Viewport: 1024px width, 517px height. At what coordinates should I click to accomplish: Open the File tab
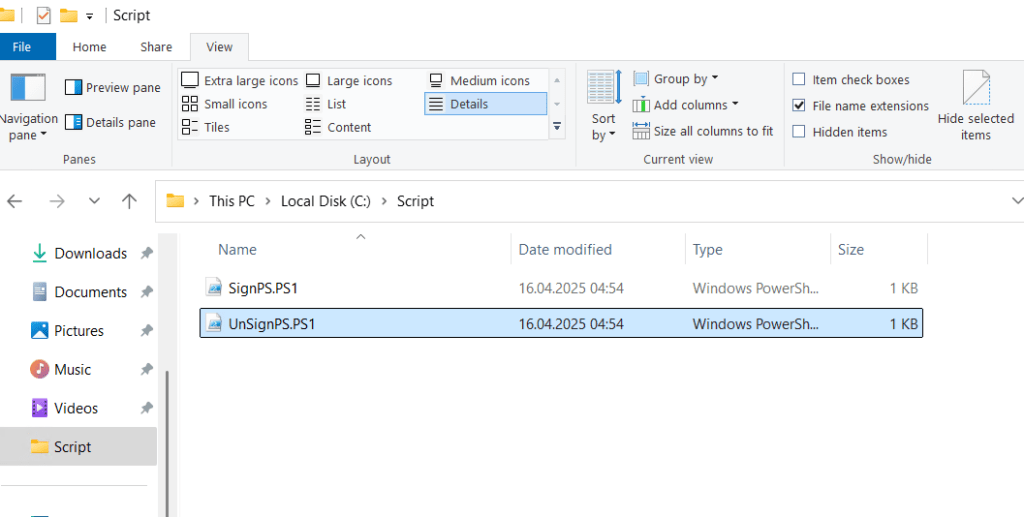pos(21,47)
